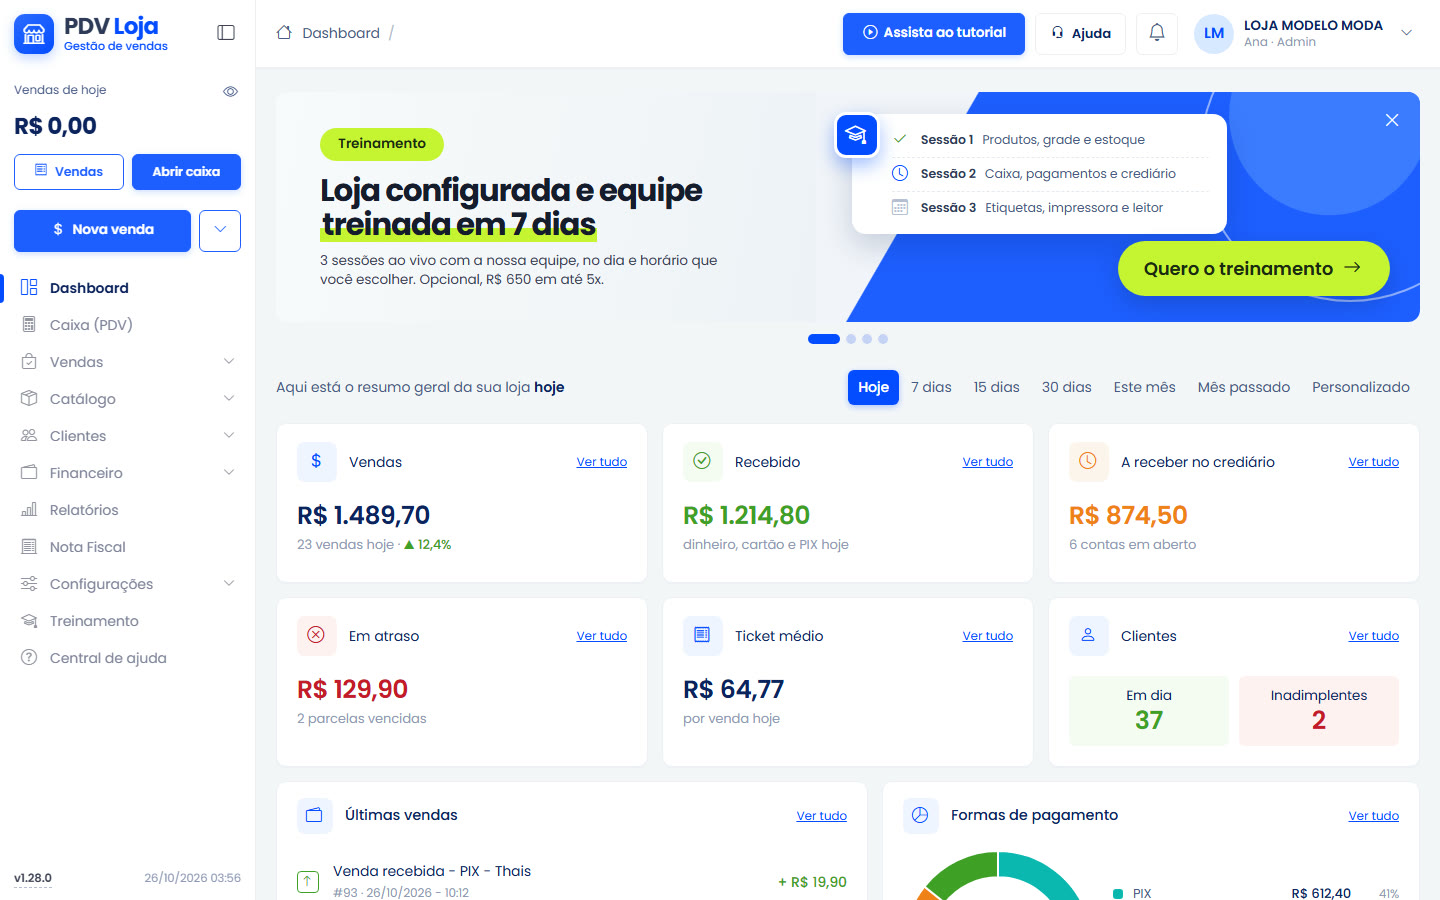Click Ver tudo on the Recebido card
Viewport: 1440px width, 900px height.
click(988, 462)
